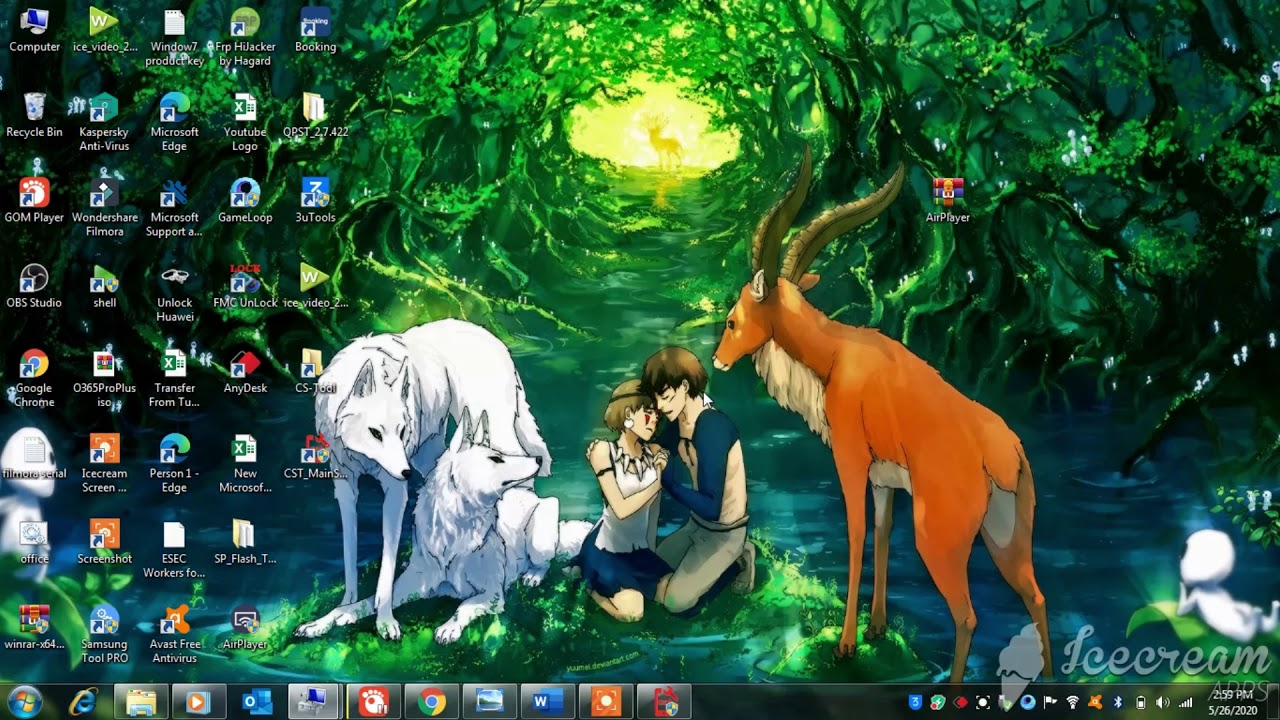Switch to GOM Player taskbar button
Image resolution: width=1280 pixels, height=720 pixels.
pyautogui.click(x=374, y=702)
